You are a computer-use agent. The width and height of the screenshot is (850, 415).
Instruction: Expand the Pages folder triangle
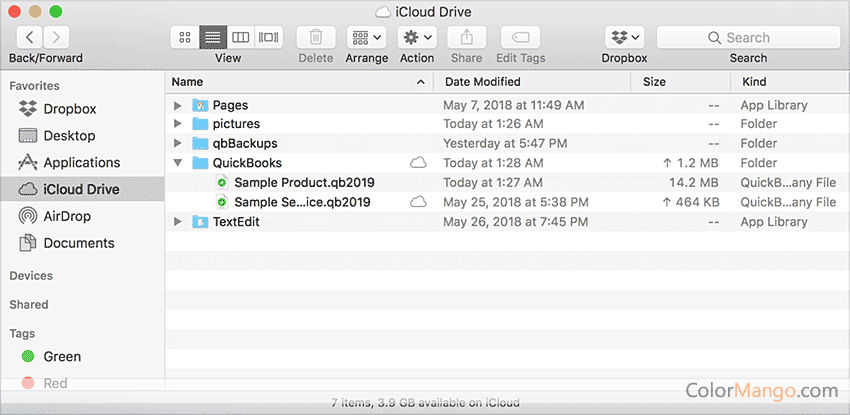pos(177,105)
